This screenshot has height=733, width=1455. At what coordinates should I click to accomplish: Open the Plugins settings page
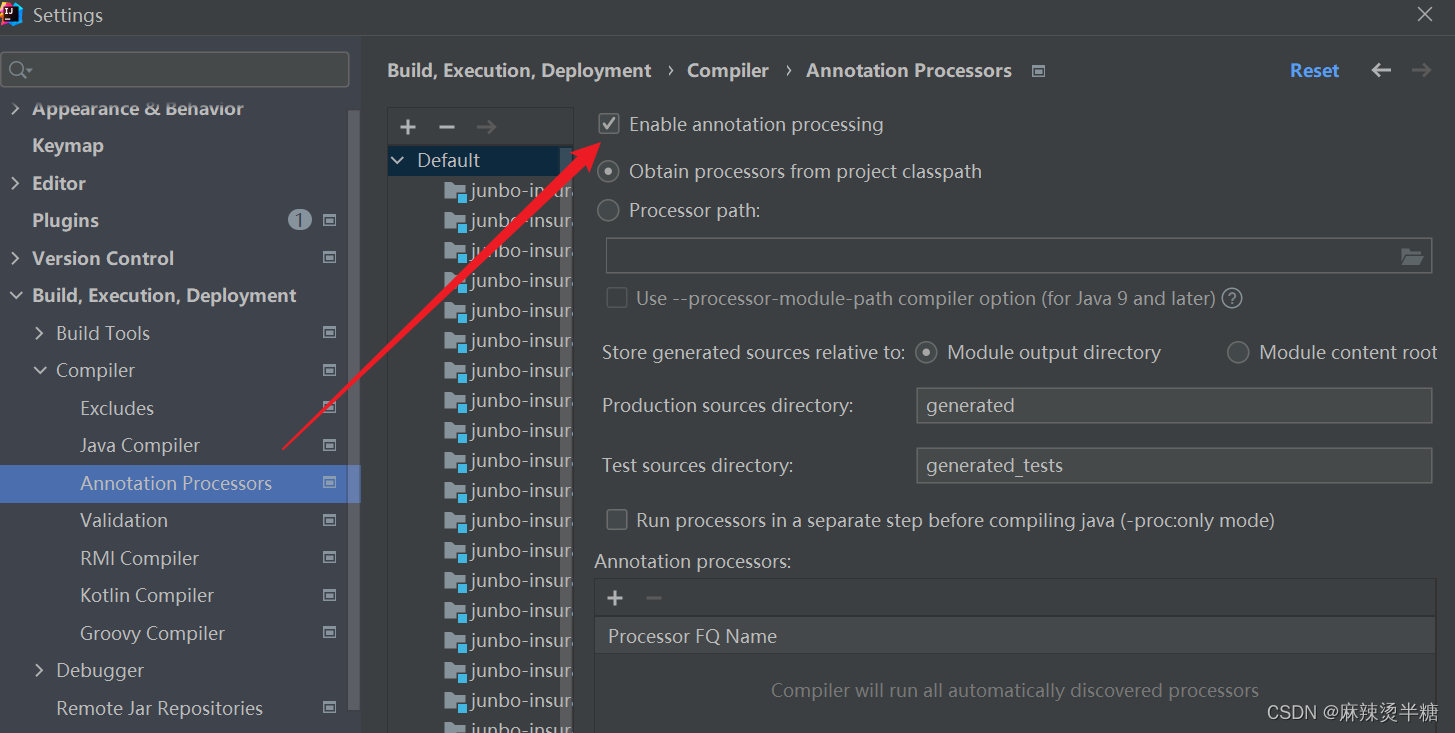pos(65,221)
